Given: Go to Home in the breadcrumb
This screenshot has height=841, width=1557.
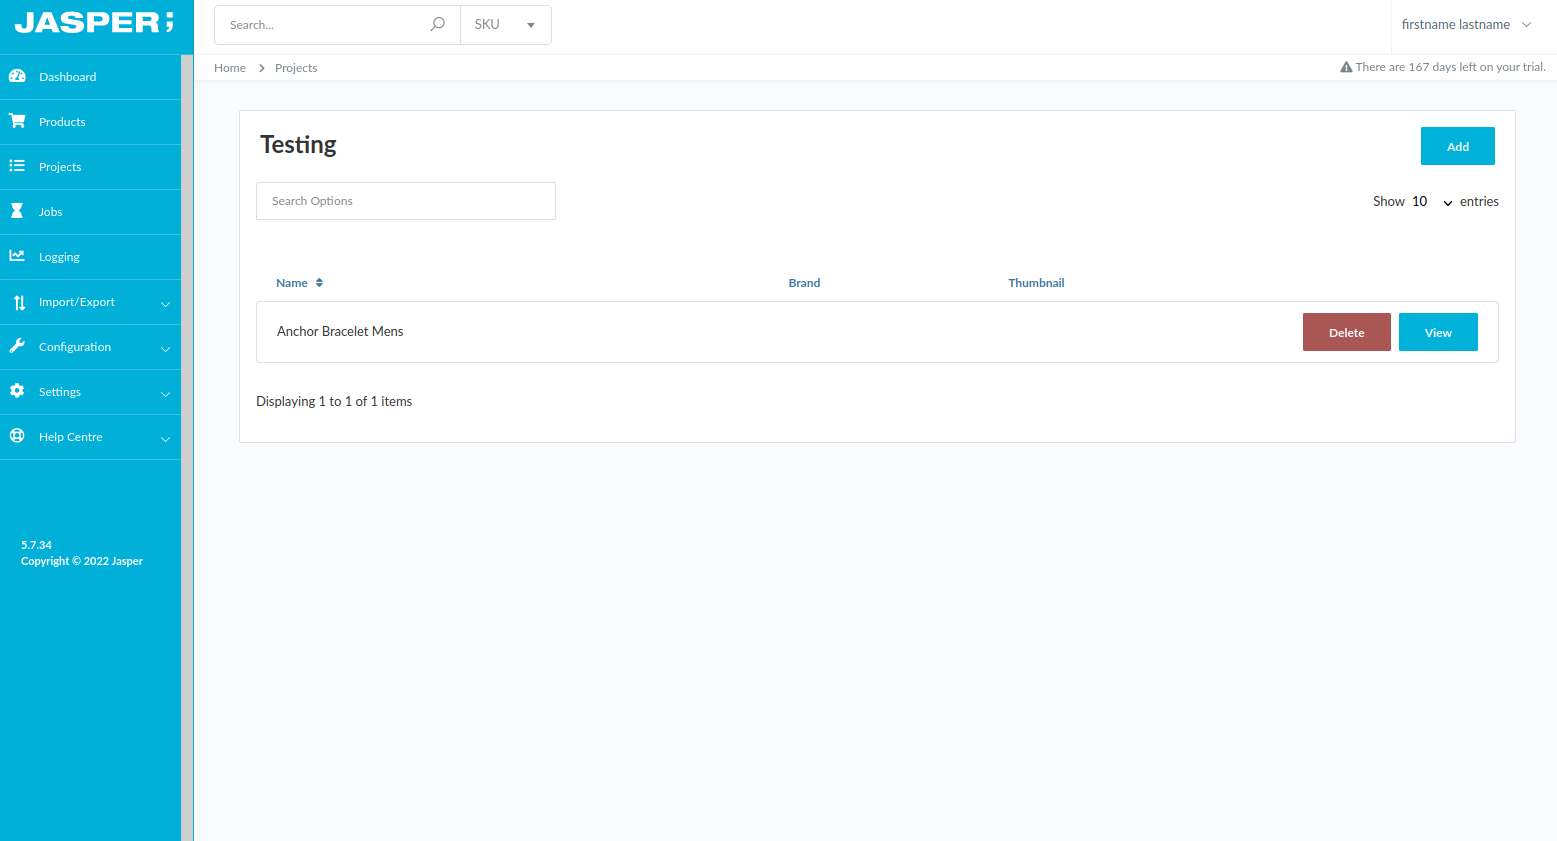Looking at the screenshot, I should 230,68.
